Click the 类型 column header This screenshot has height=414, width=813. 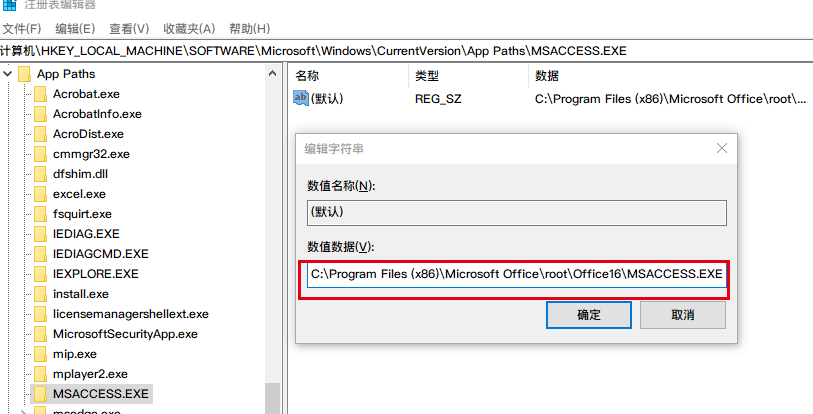[427, 77]
